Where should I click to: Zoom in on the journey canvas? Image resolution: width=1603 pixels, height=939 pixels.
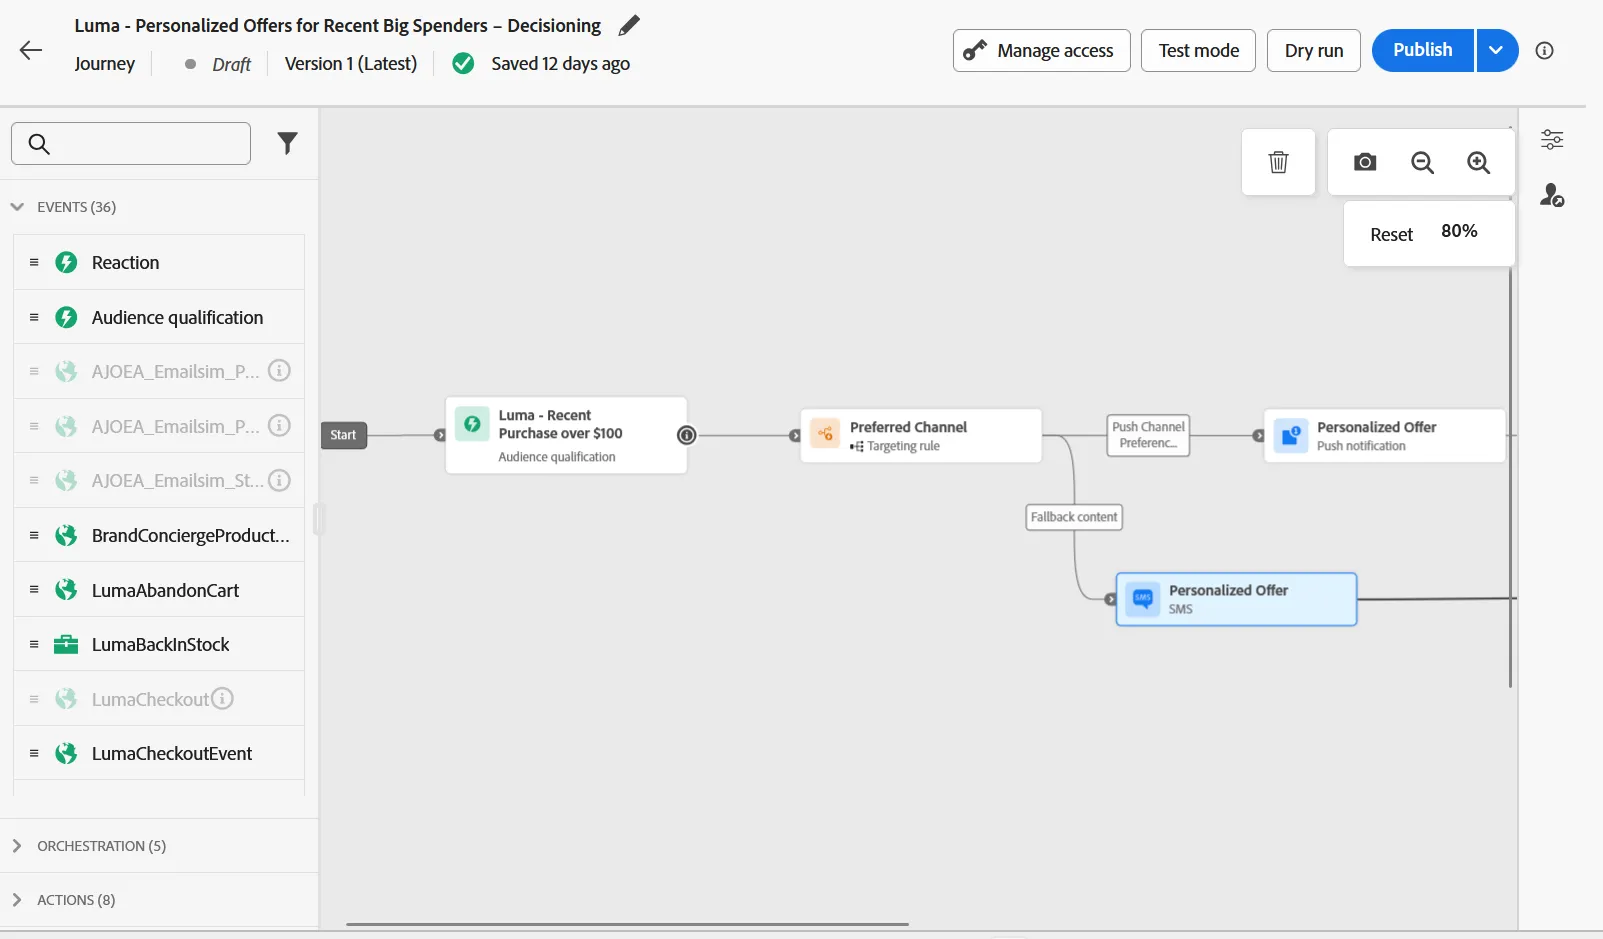1478,162
